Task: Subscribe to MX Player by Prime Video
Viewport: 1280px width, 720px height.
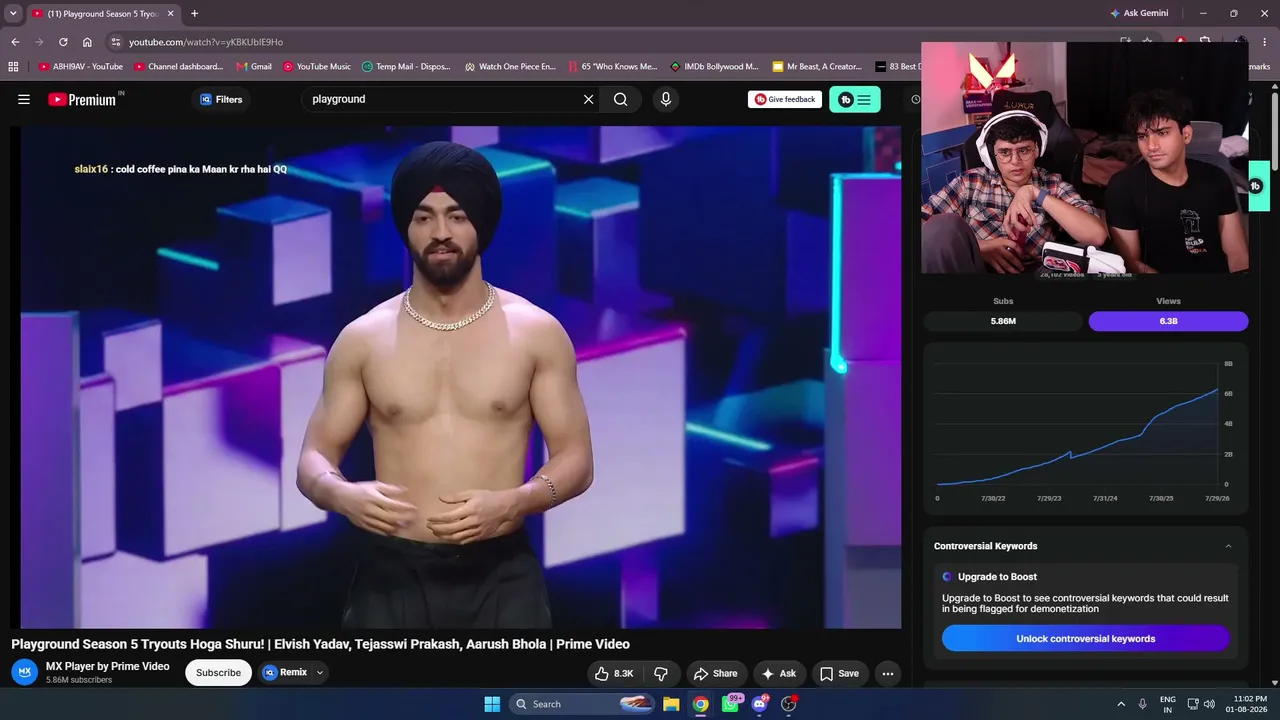Action: point(218,673)
